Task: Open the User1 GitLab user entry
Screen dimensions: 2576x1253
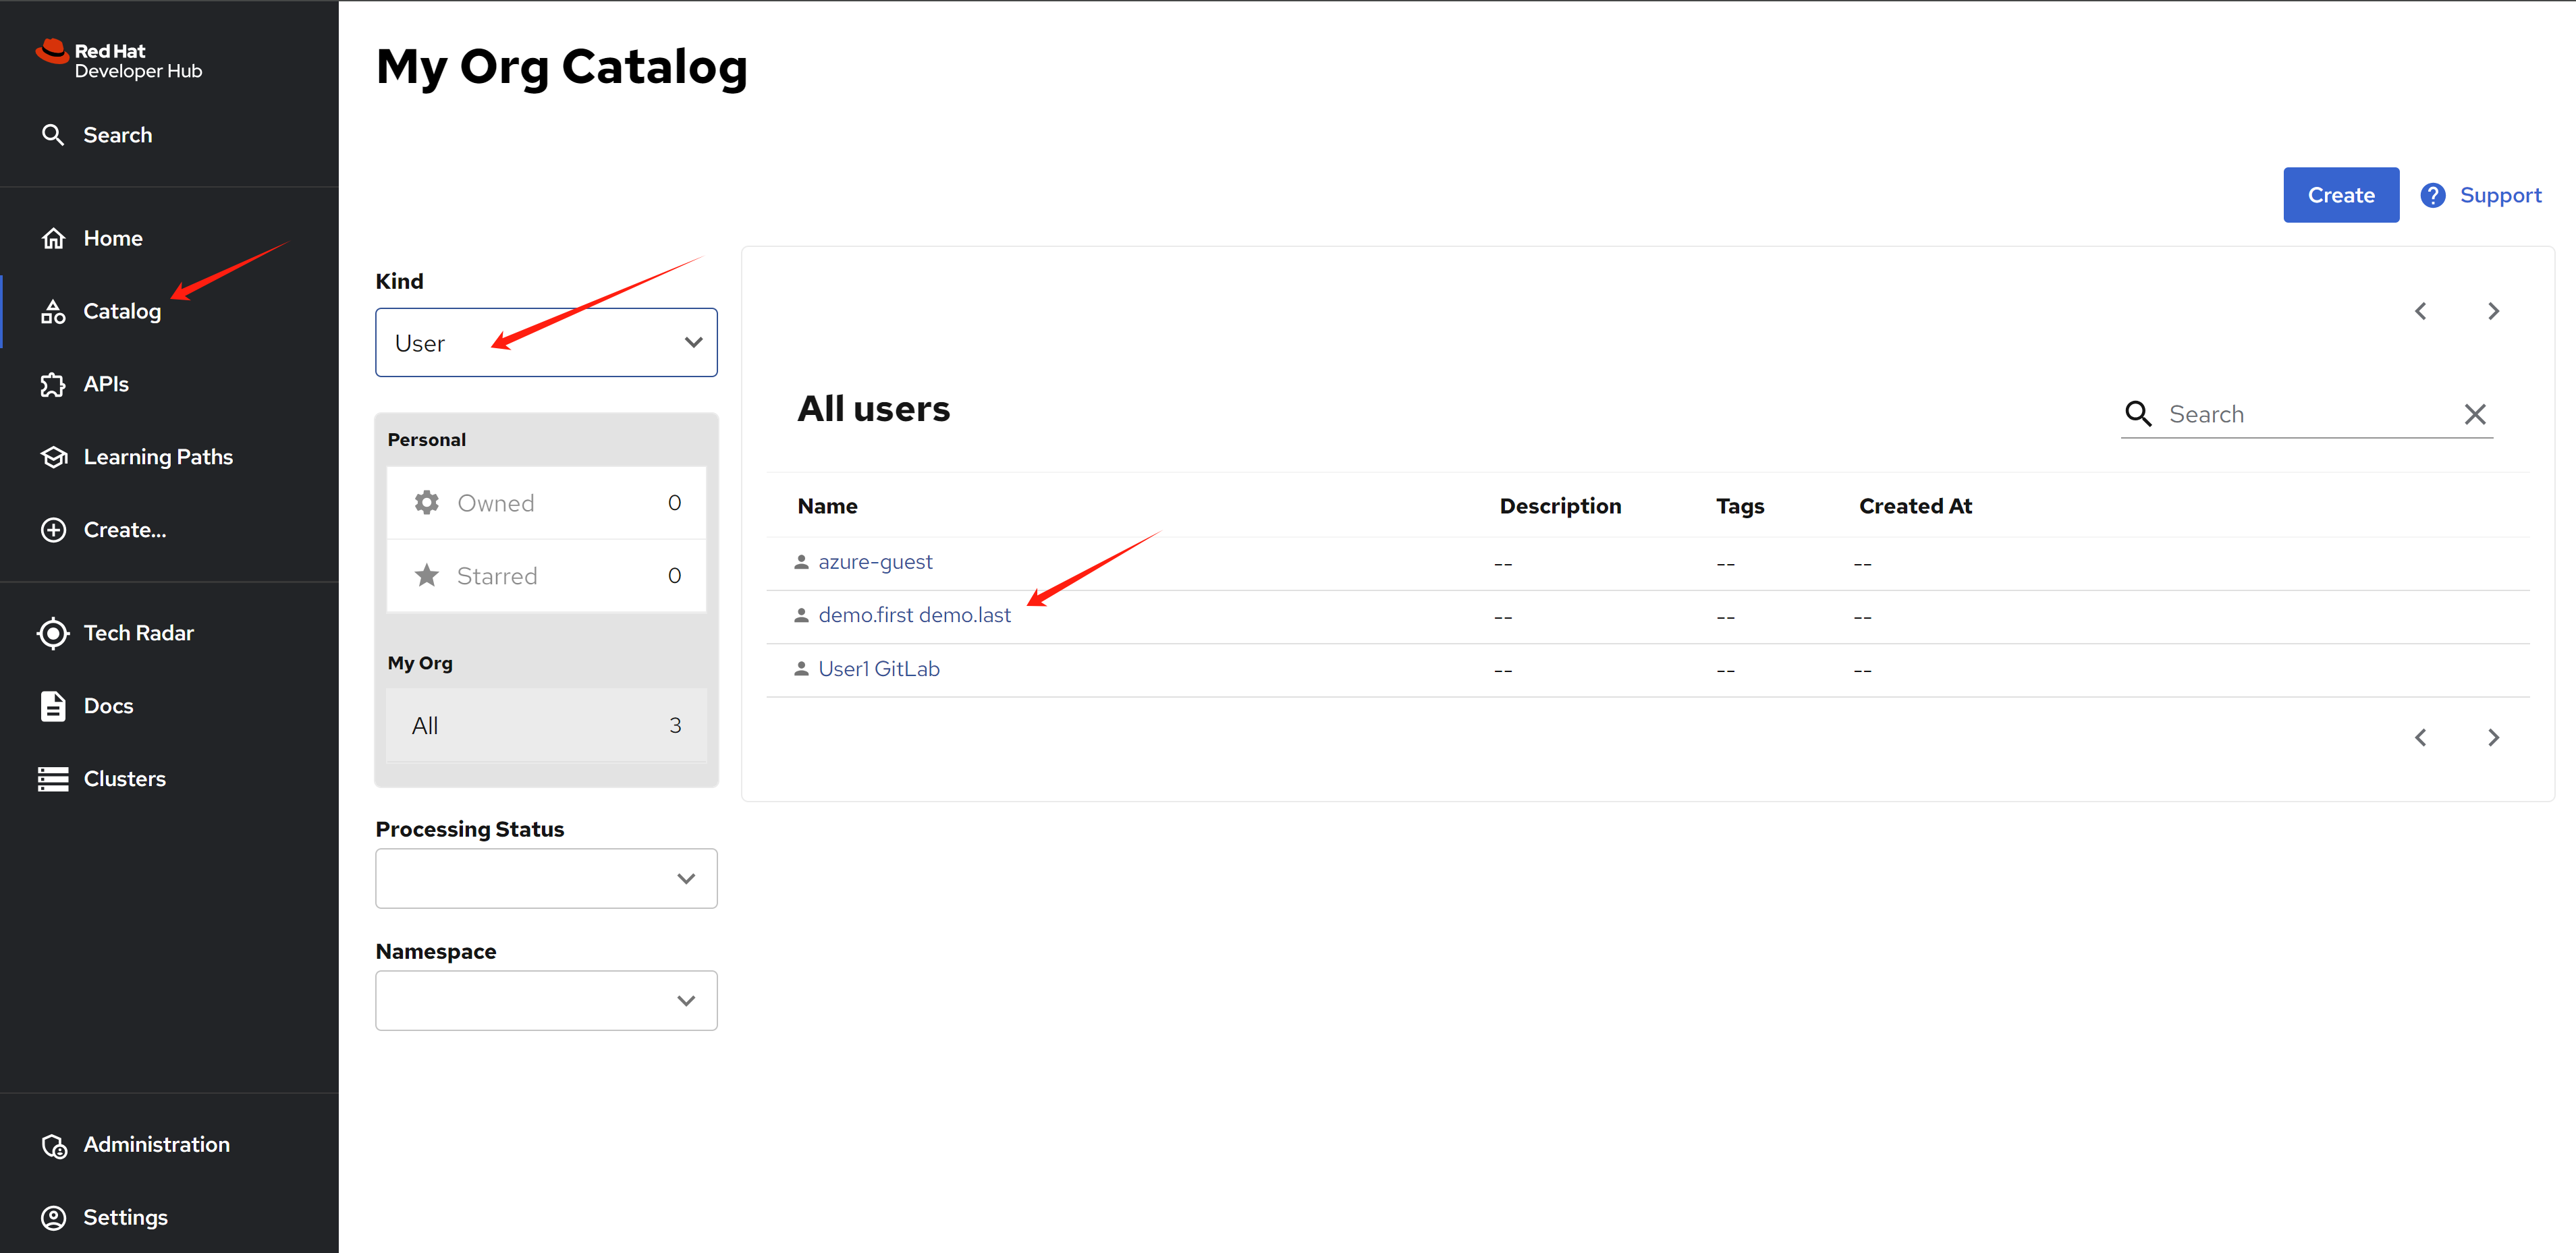Action: [878, 669]
